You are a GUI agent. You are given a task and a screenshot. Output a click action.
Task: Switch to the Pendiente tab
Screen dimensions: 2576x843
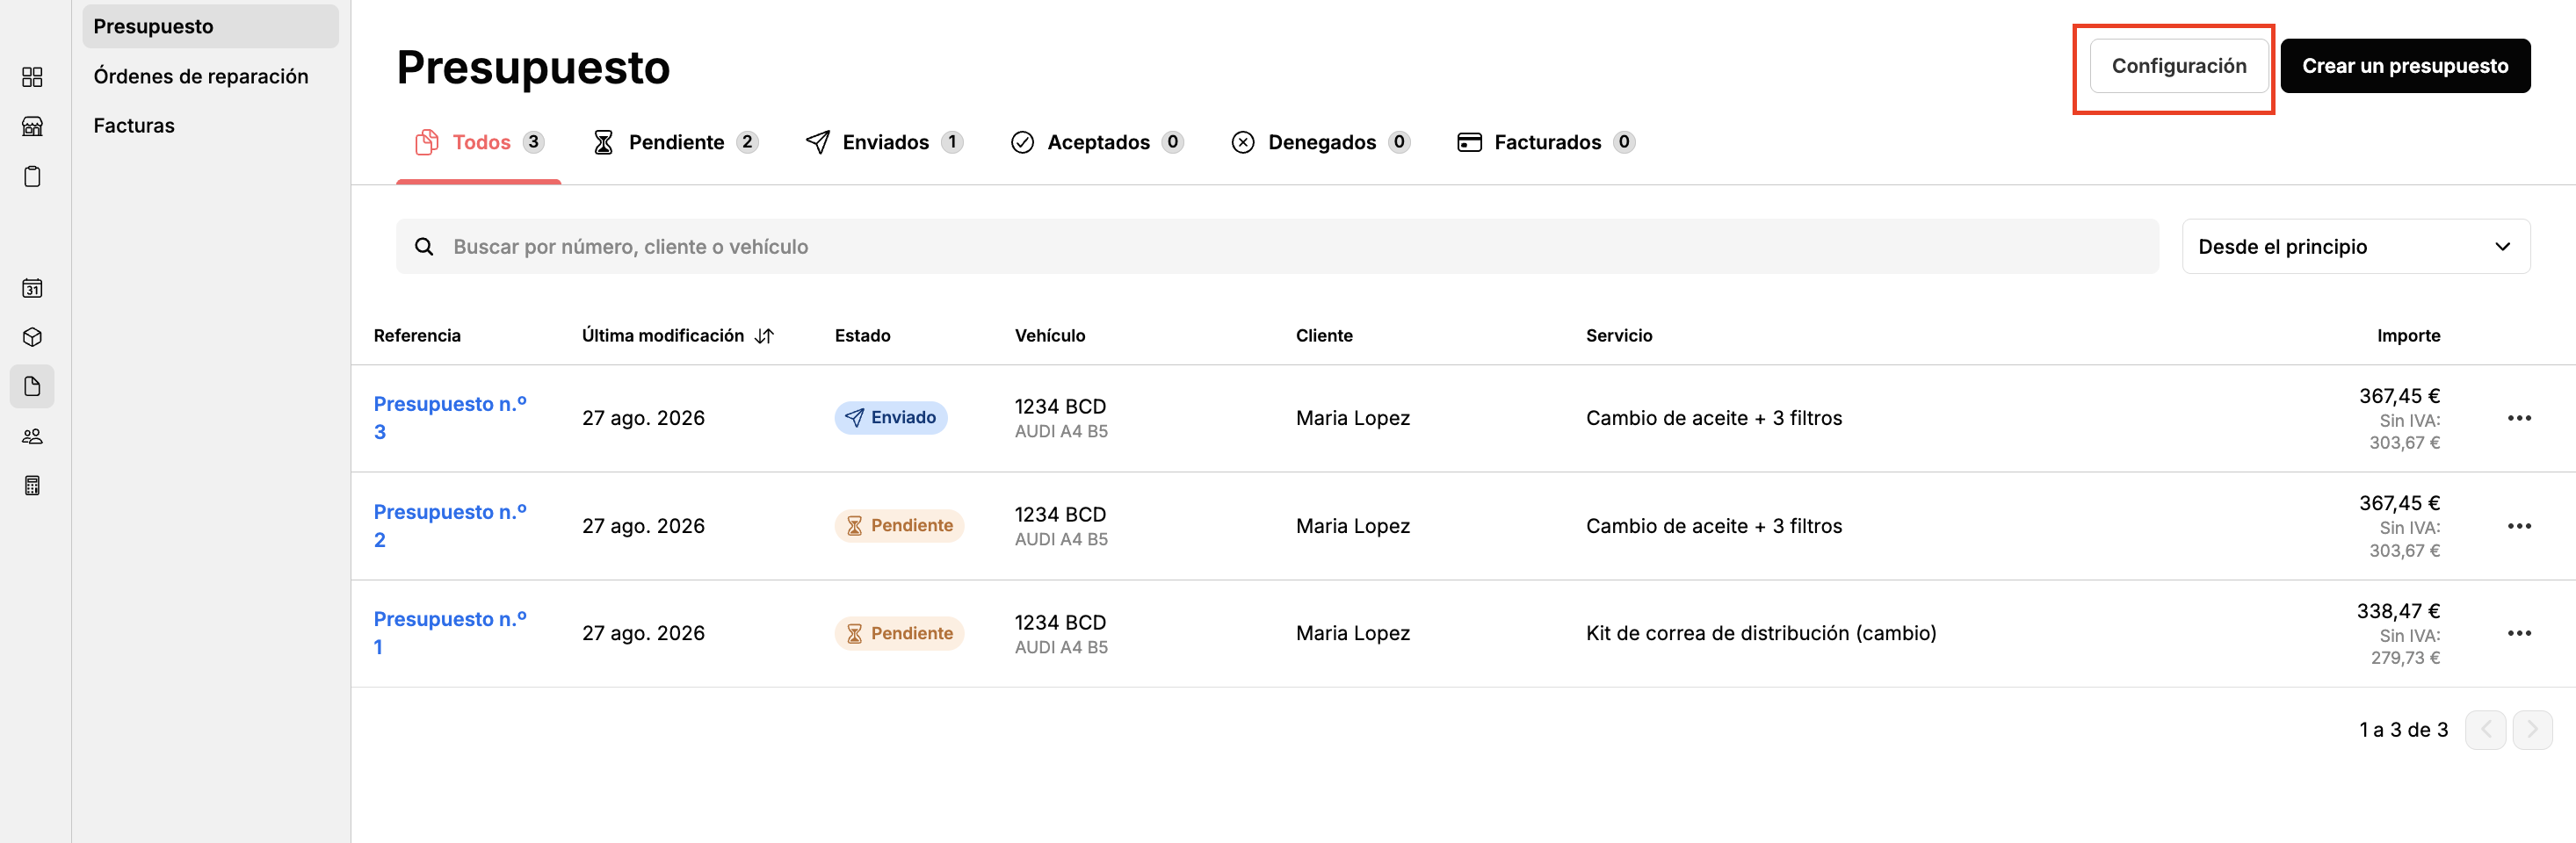tap(676, 143)
